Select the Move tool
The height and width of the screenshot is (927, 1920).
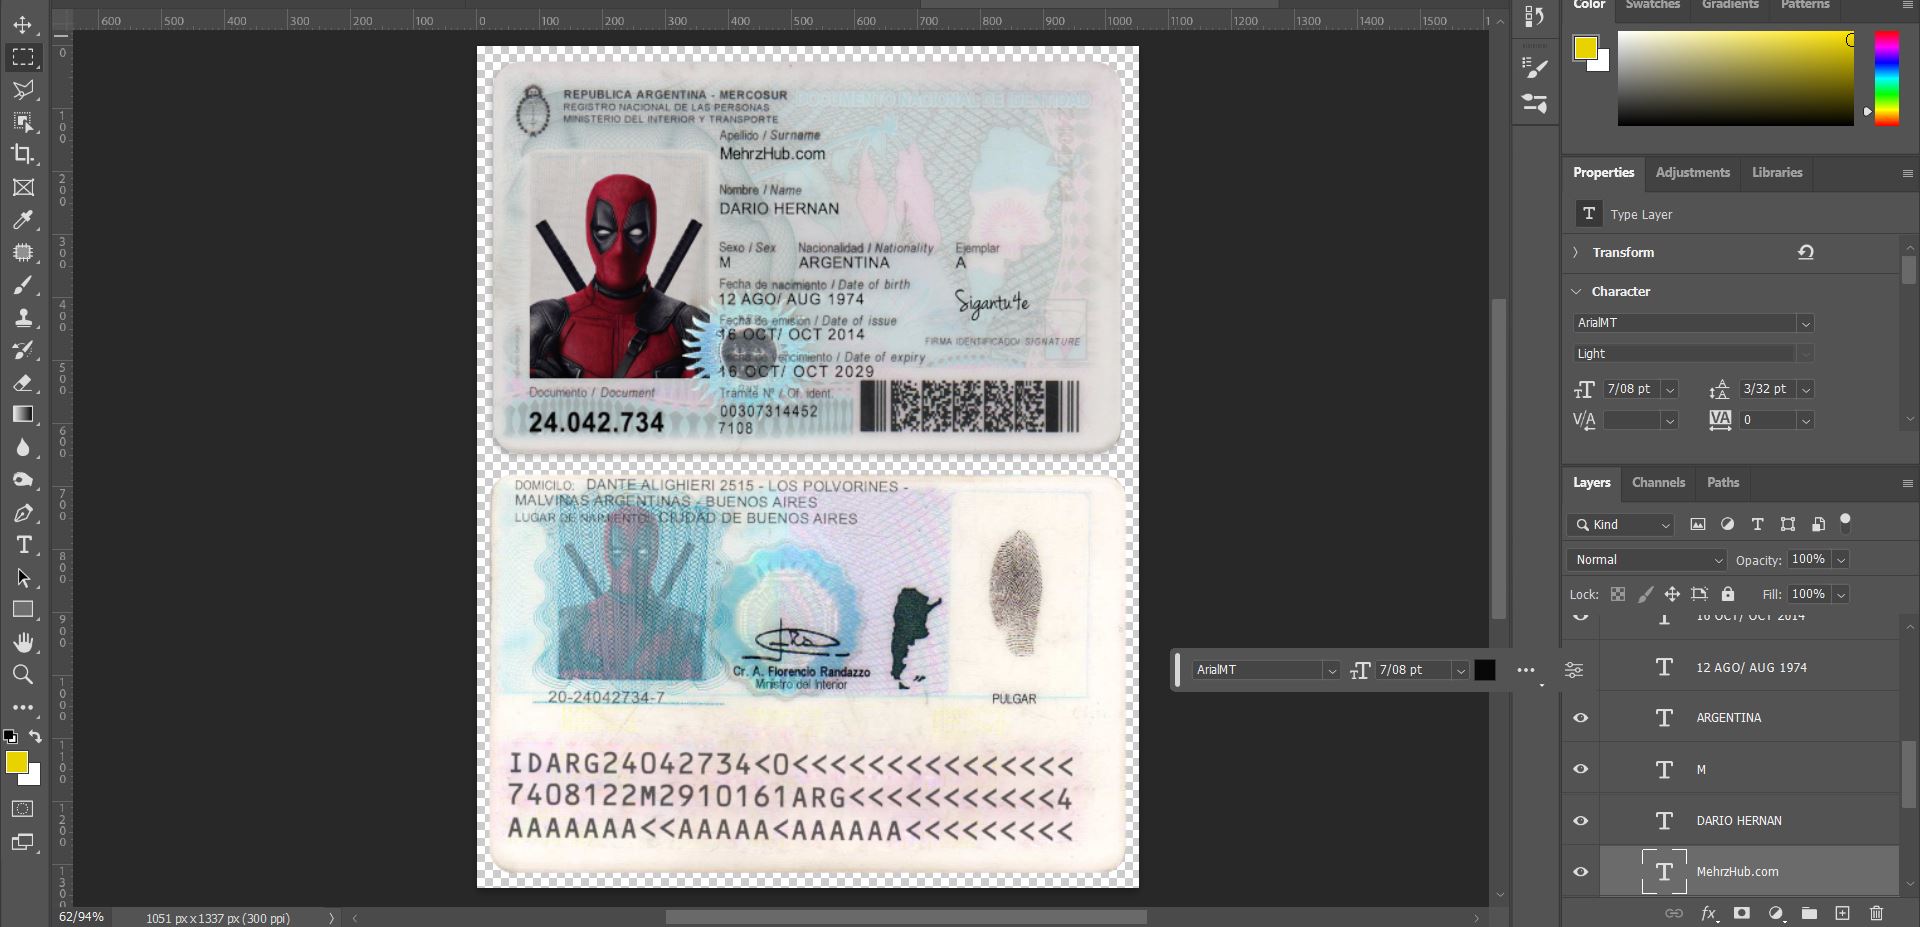pyautogui.click(x=23, y=25)
